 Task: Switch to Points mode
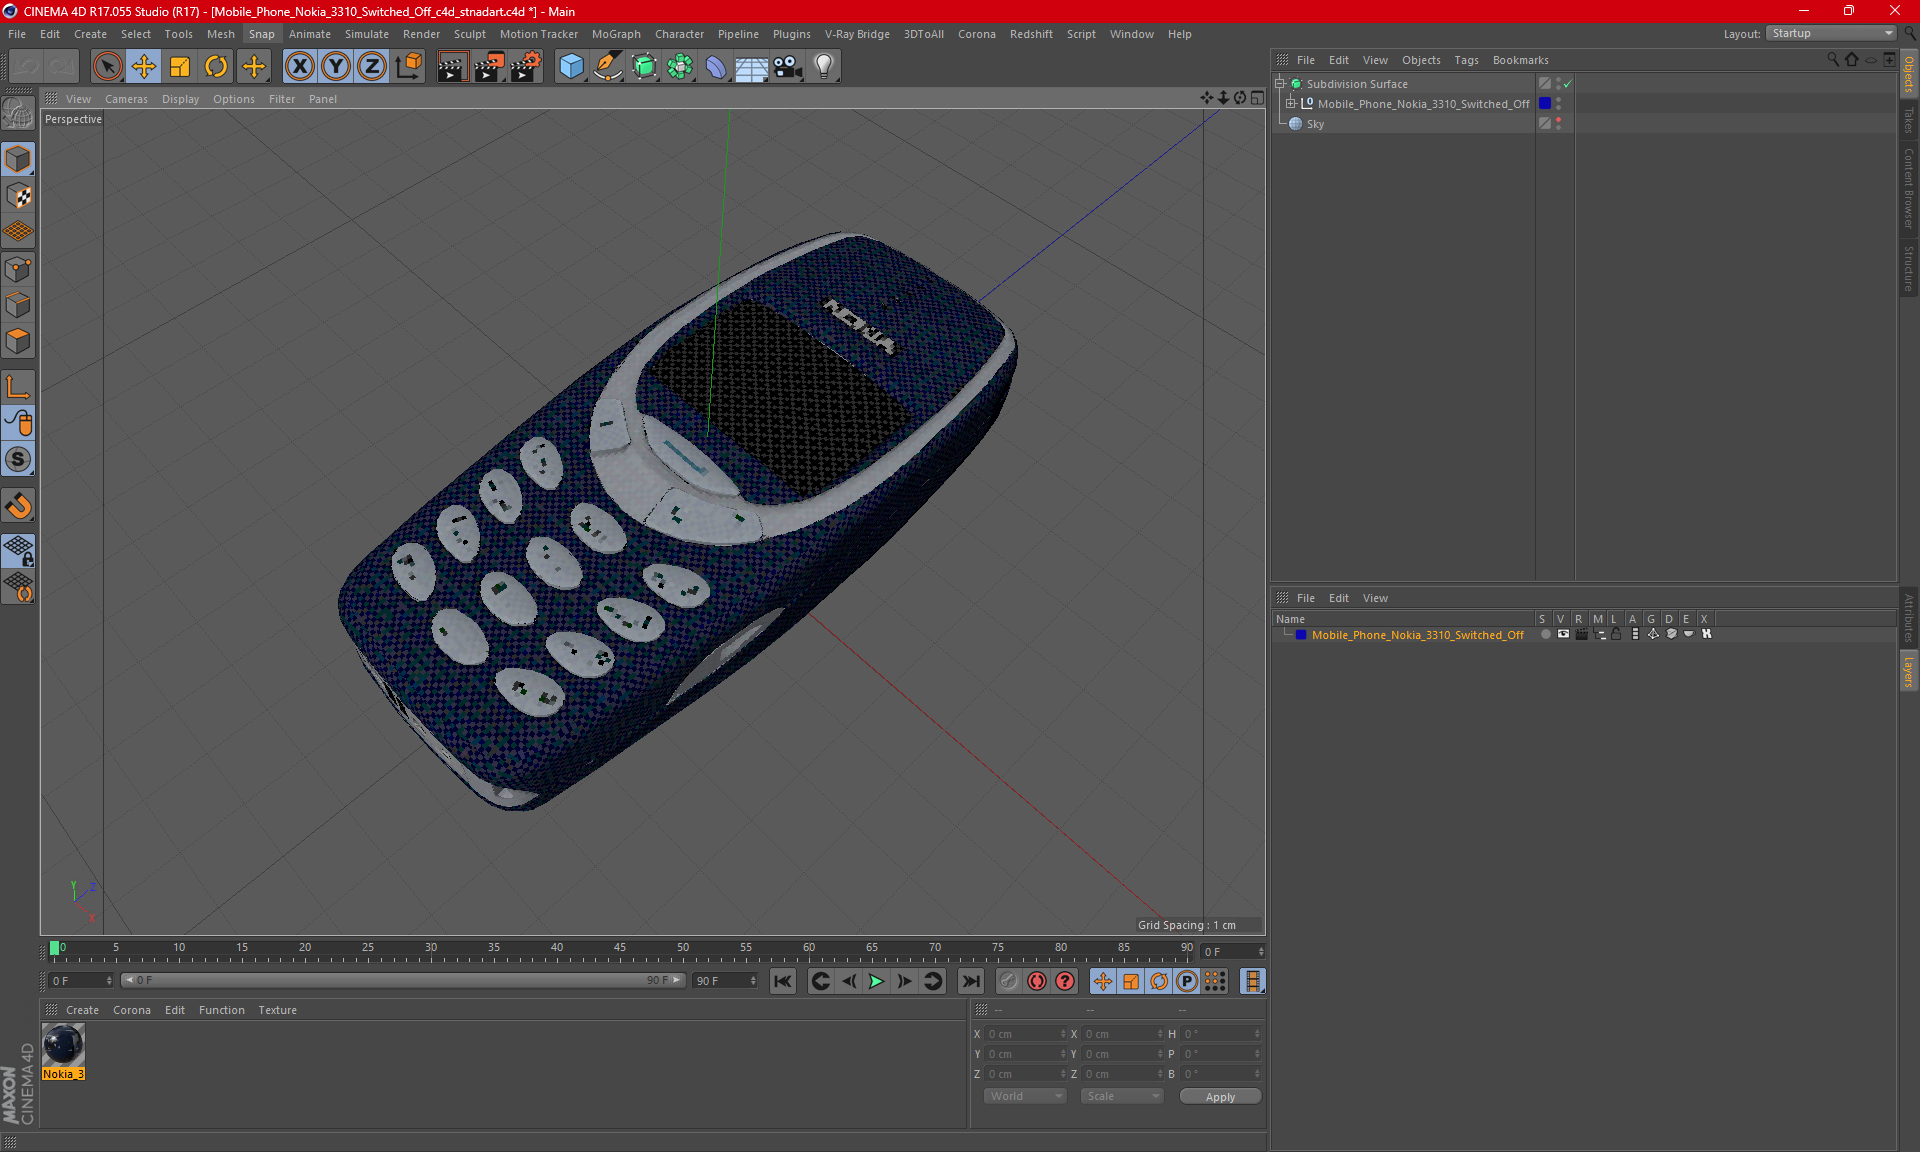click(18, 269)
